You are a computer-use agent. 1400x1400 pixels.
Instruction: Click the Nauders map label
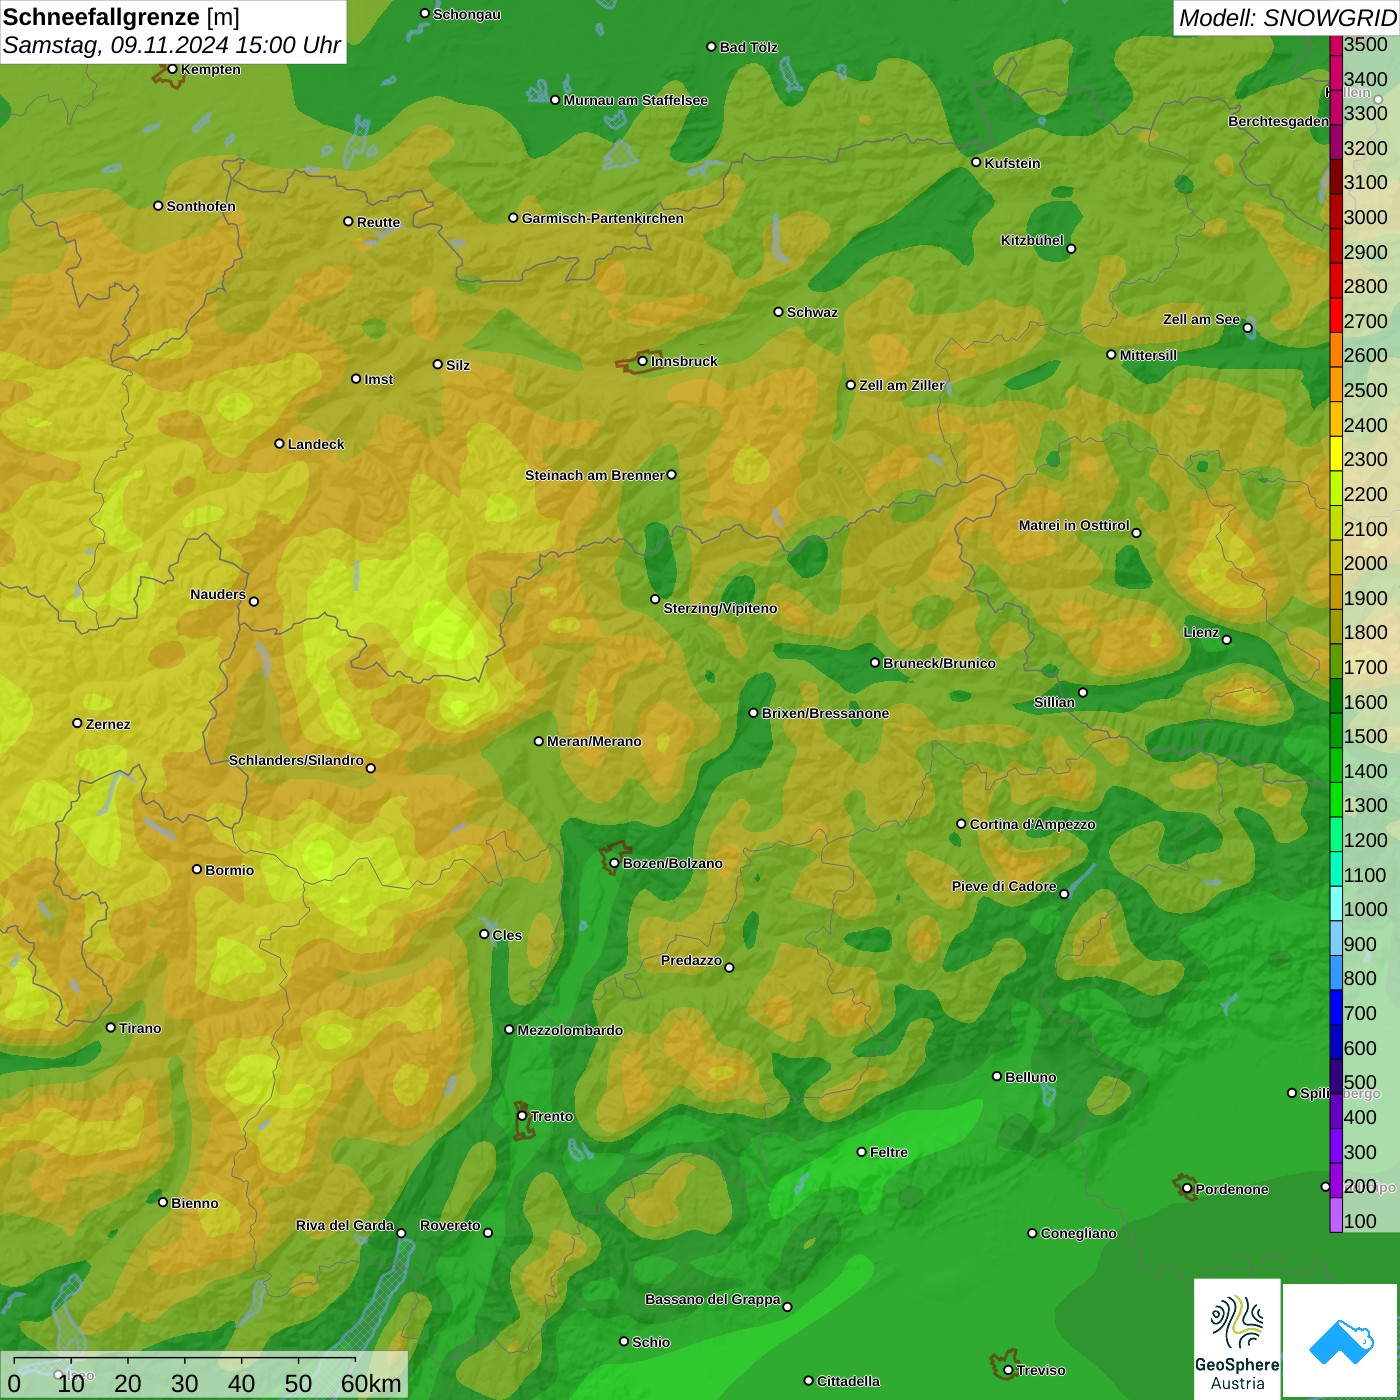(218, 594)
